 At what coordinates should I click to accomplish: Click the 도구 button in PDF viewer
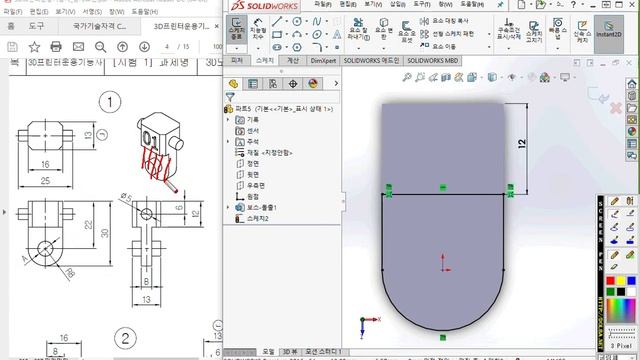pos(36,26)
